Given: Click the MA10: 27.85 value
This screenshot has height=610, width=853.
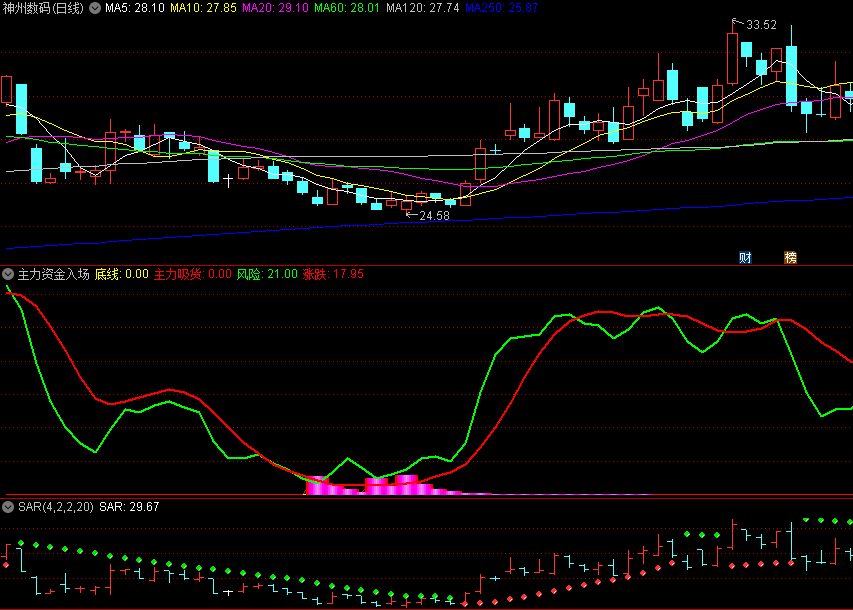Looking at the screenshot, I should click(x=203, y=8).
